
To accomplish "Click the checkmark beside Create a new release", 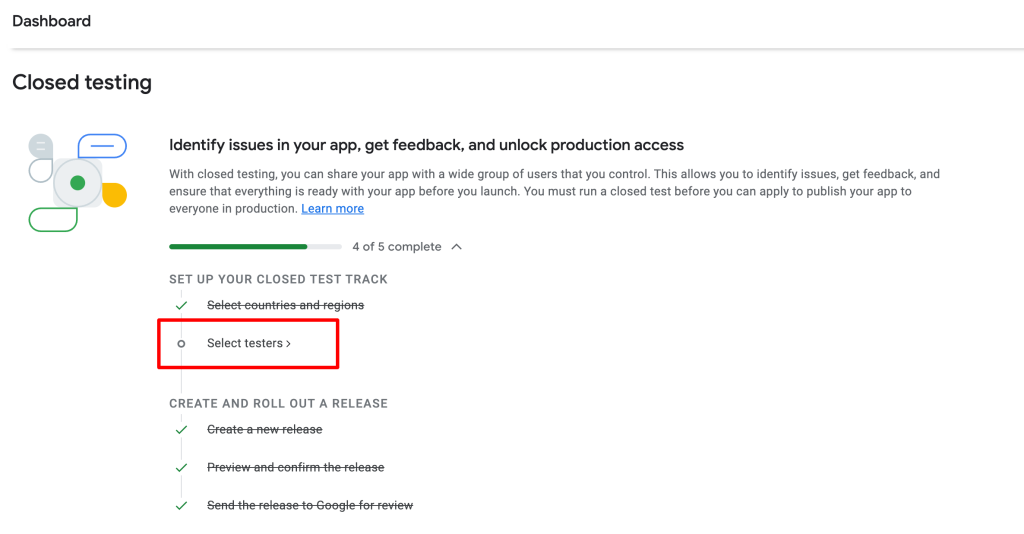I will [182, 430].
